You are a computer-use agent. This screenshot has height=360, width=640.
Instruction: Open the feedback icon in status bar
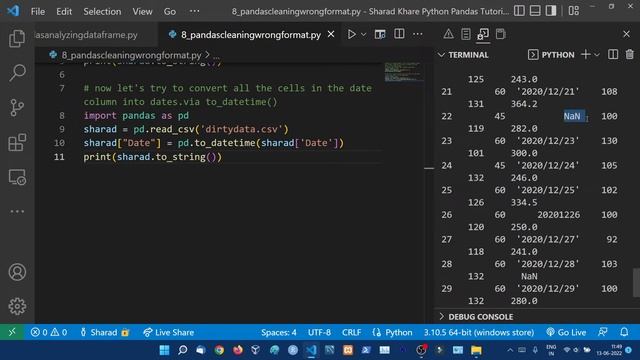(x=603, y=332)
